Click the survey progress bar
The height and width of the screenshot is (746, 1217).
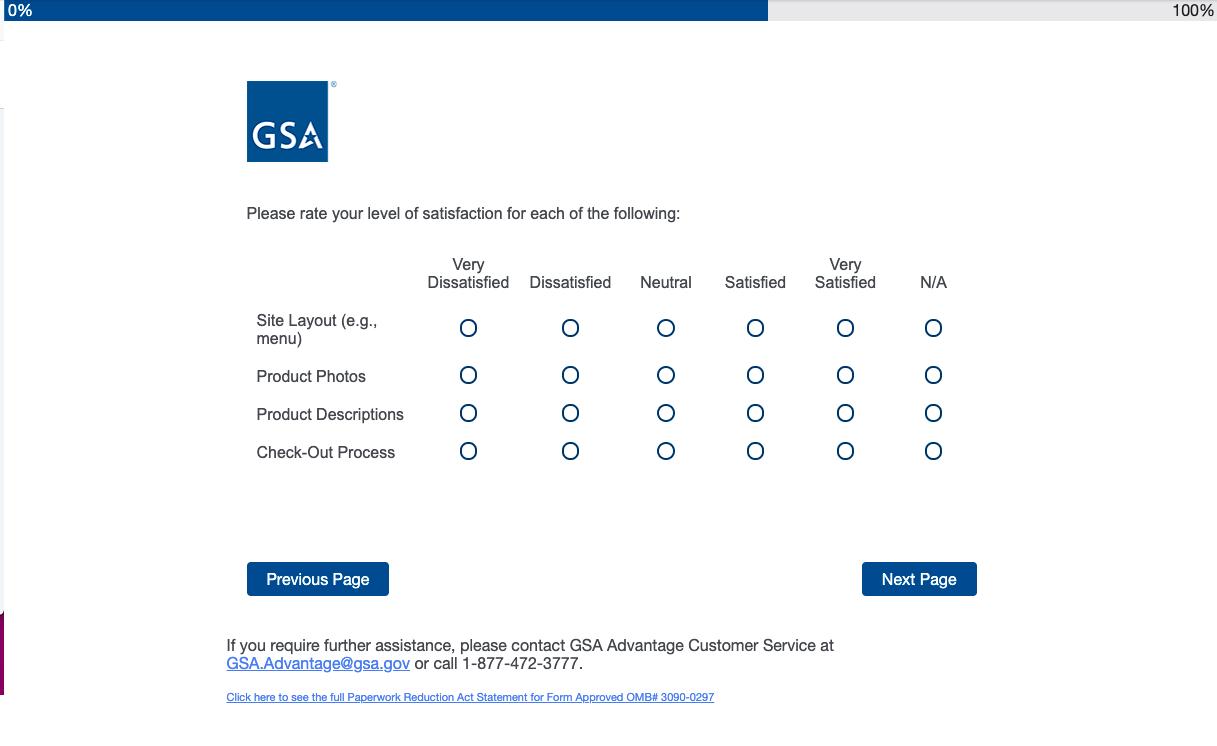point(608,10)
